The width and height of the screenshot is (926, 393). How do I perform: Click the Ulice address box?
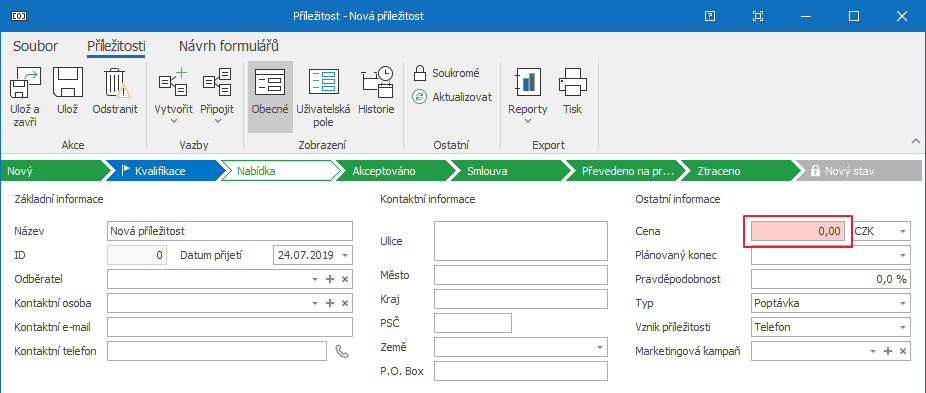520,241
